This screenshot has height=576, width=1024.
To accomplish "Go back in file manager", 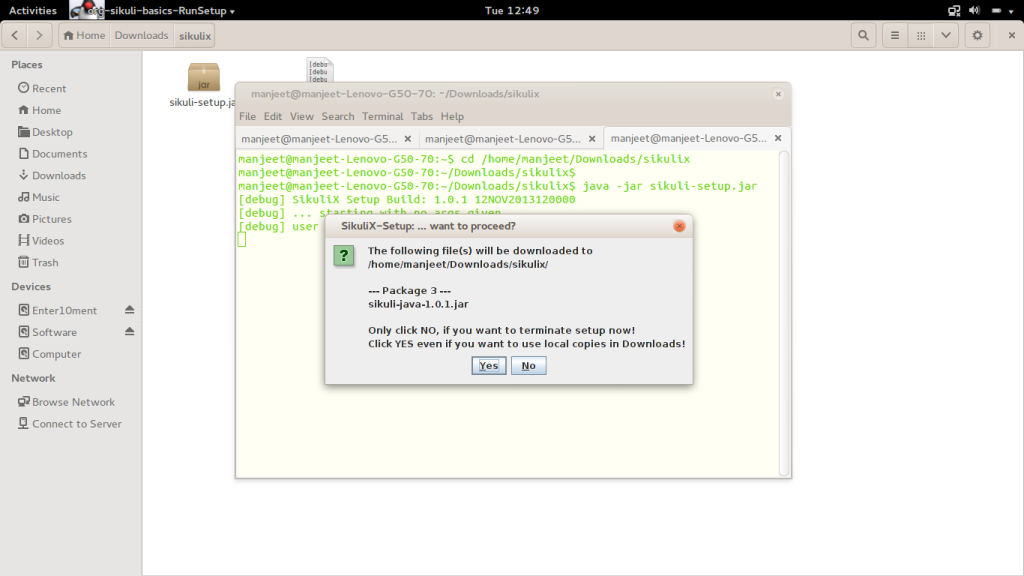I will click(15, 35).
